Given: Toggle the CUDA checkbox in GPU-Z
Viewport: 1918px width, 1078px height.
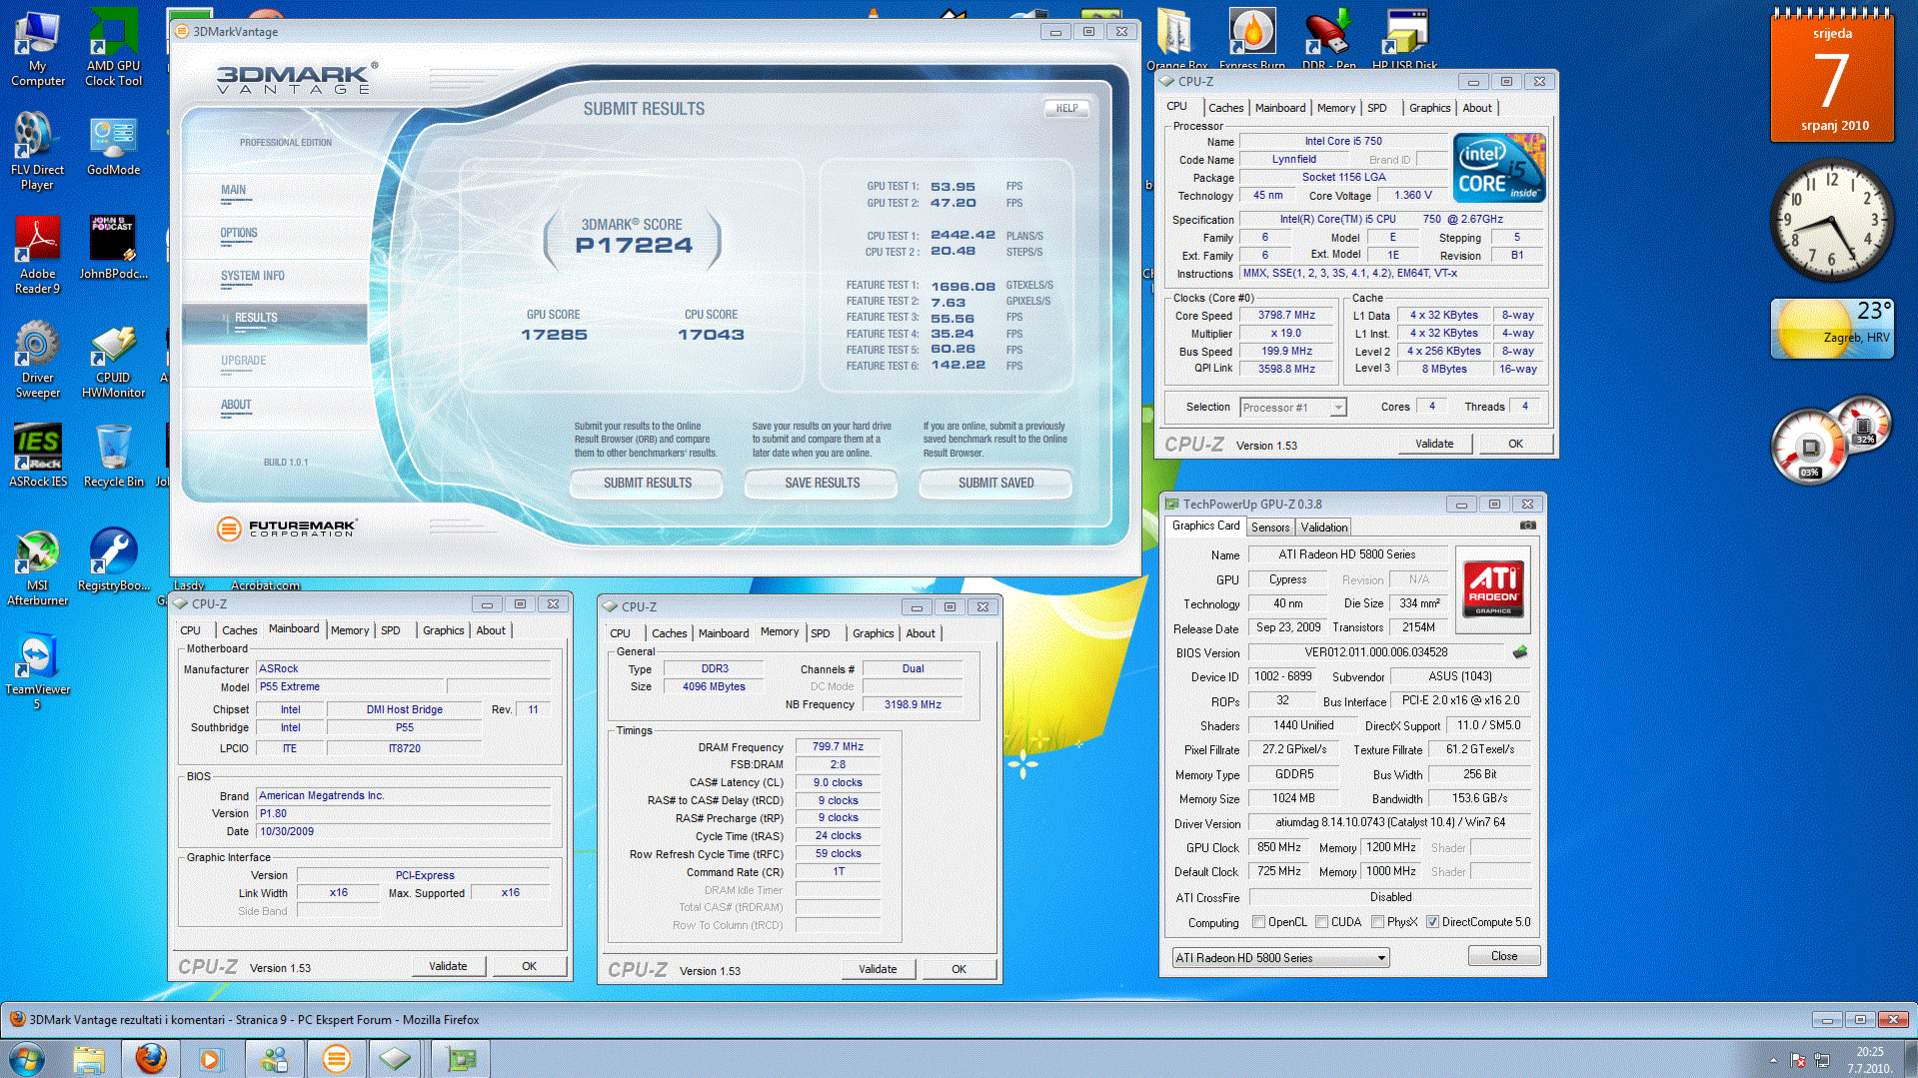Looking at the screenshot, I should [1322, 922].
